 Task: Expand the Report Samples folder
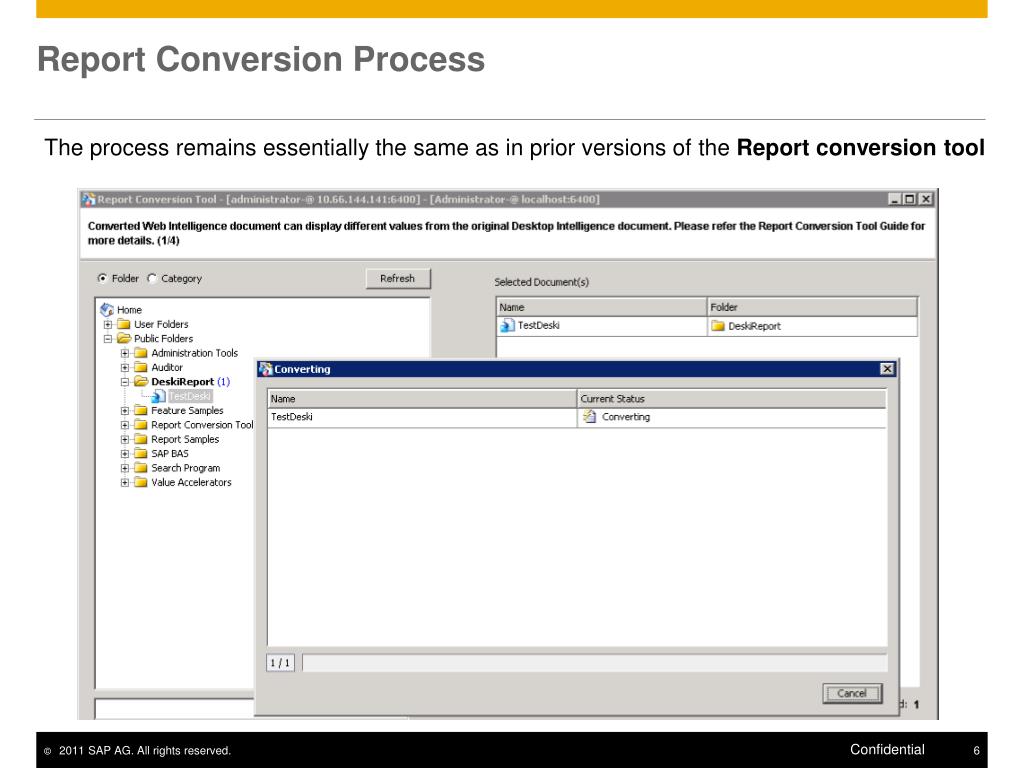tap(125, 439)
